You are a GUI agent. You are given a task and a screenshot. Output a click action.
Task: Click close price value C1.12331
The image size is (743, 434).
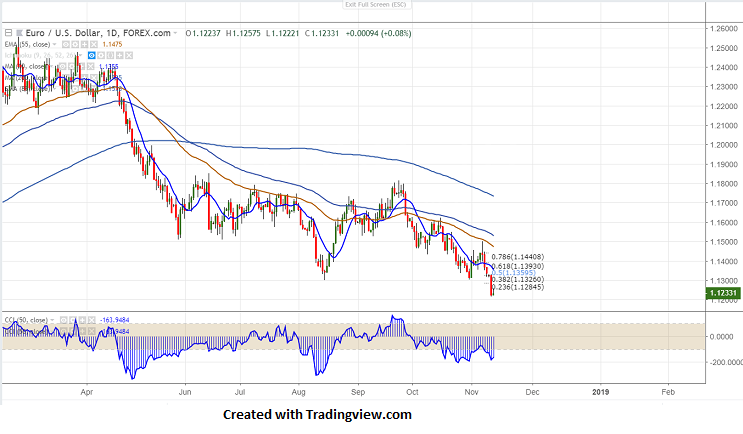coord(322,33)
